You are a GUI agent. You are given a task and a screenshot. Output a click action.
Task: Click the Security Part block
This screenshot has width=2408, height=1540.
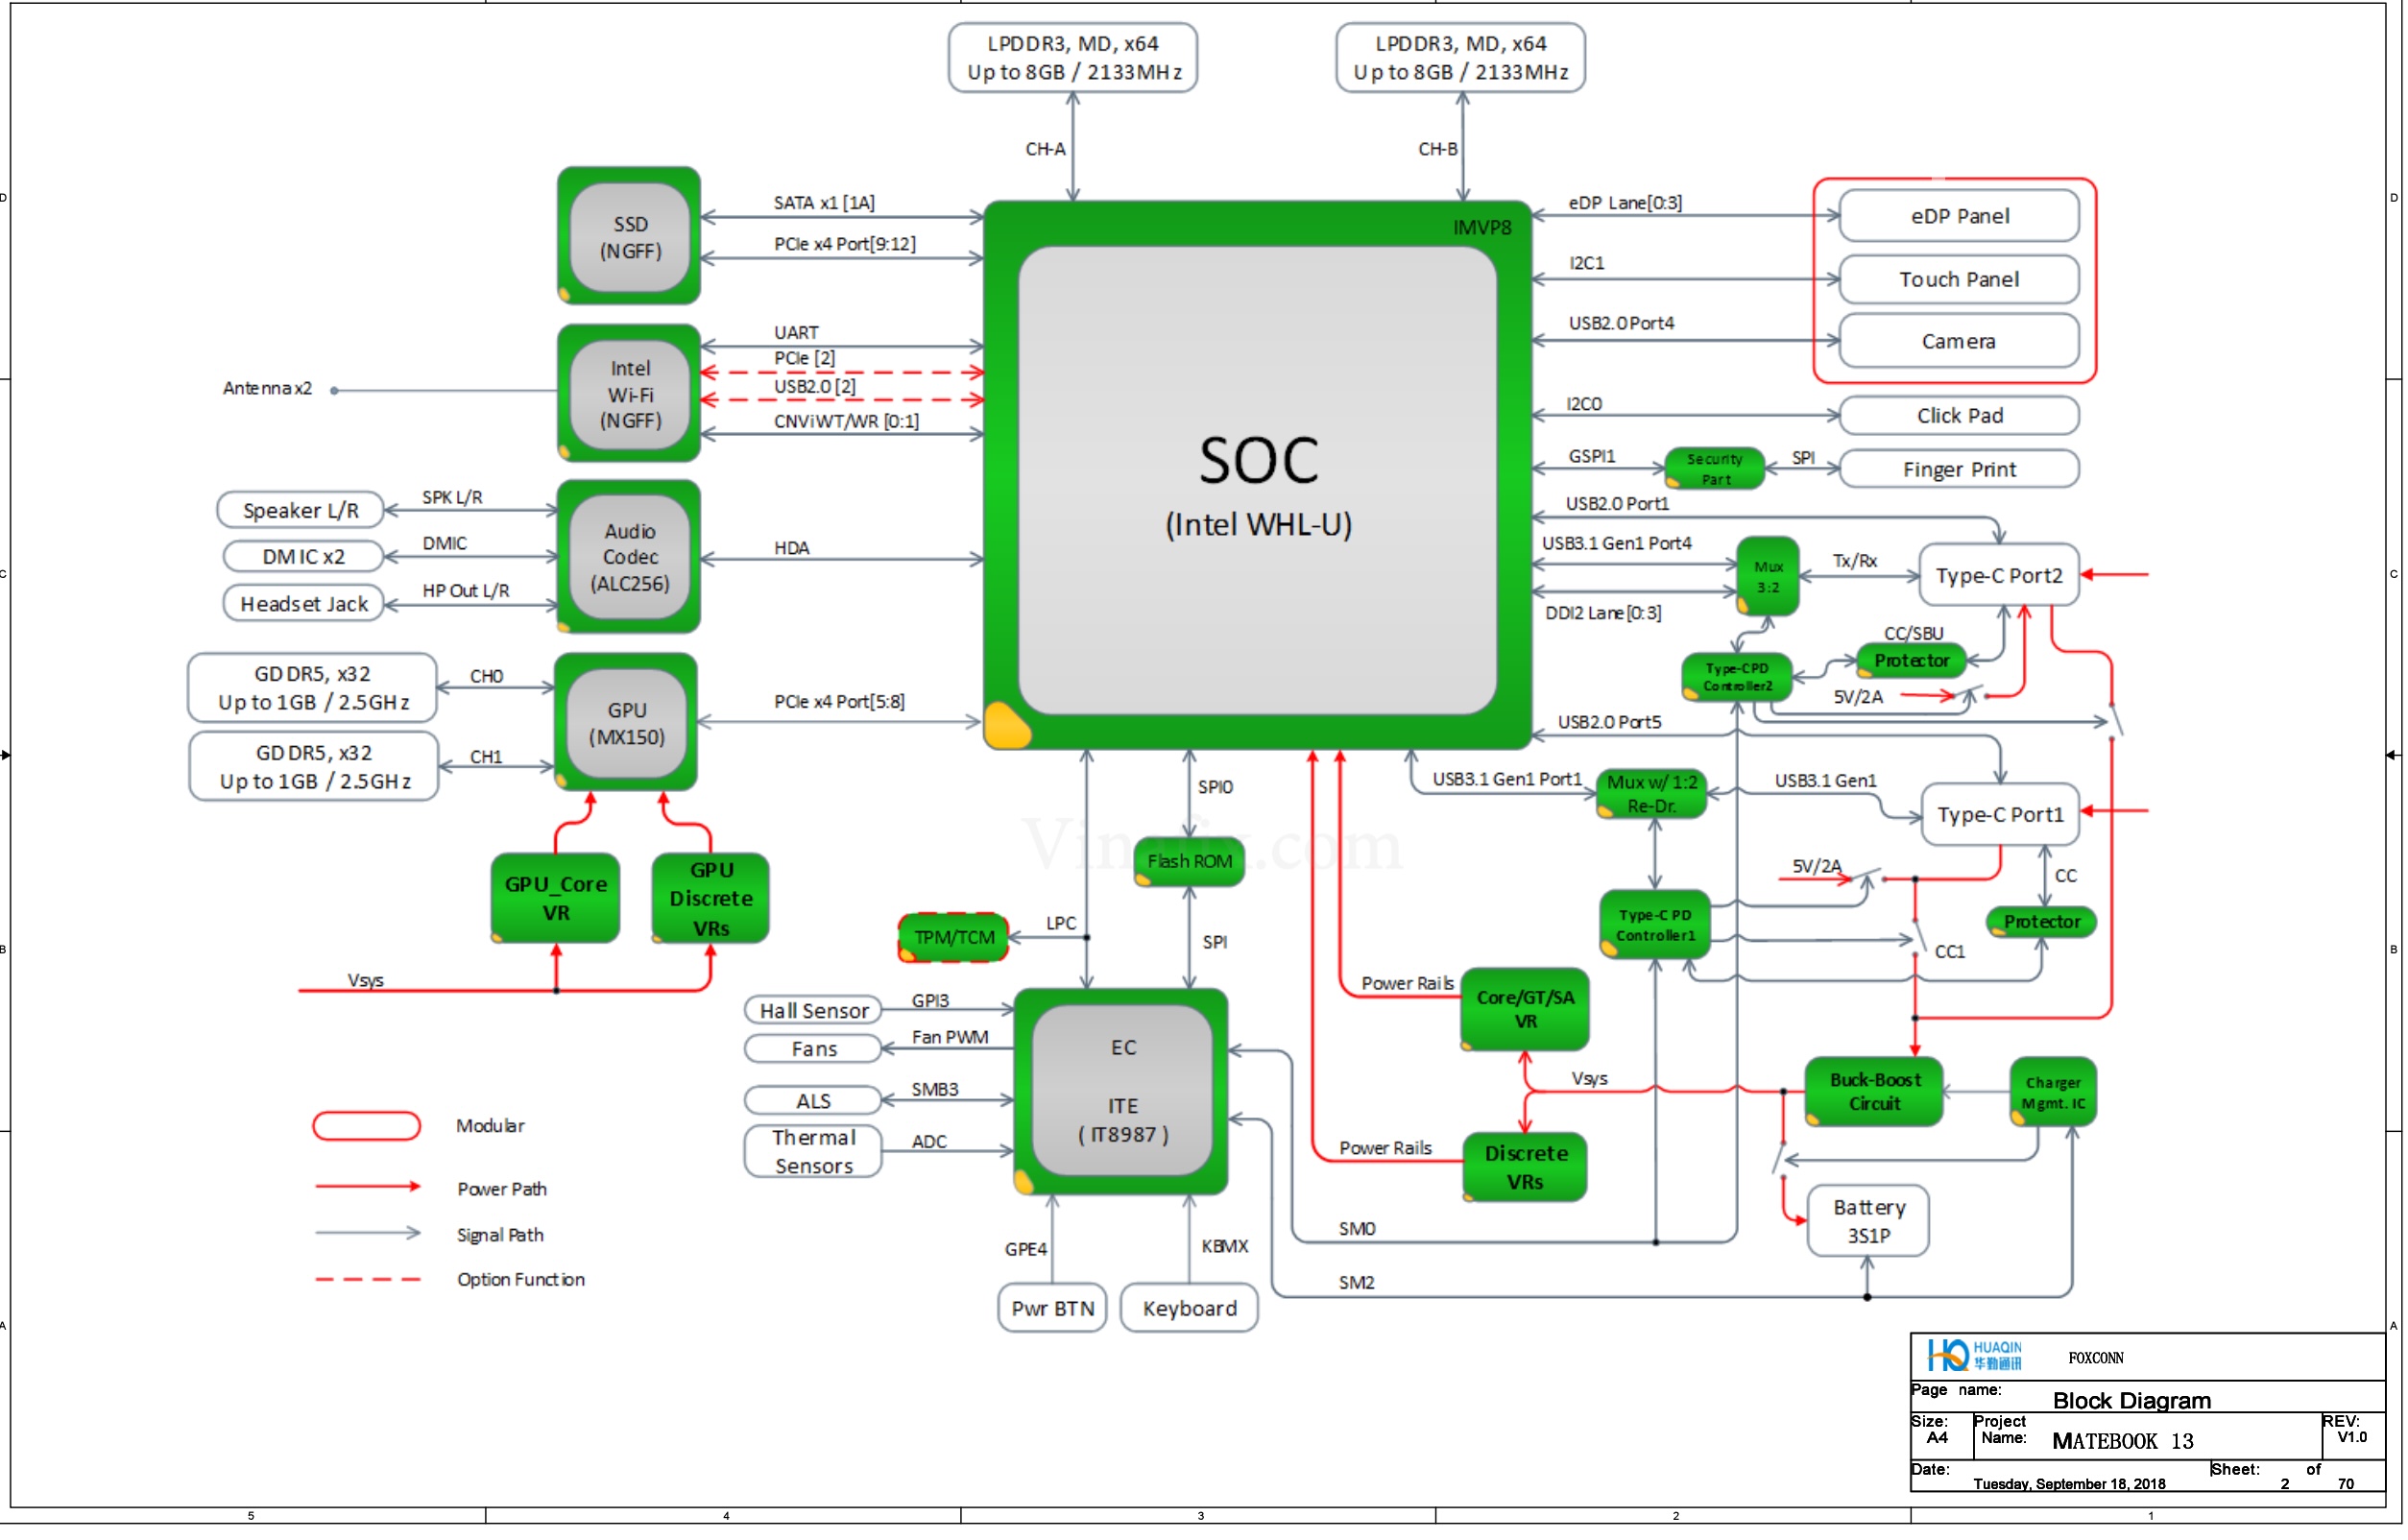1715,469
